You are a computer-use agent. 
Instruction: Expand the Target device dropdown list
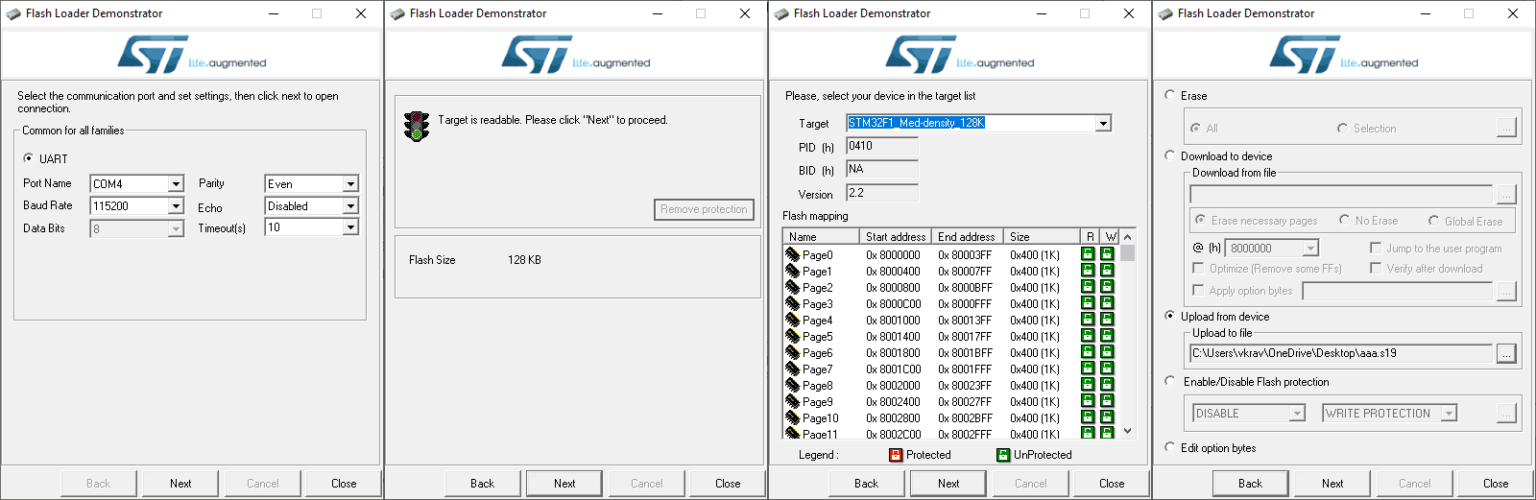pyautogui.click(x=1103, y=124)
